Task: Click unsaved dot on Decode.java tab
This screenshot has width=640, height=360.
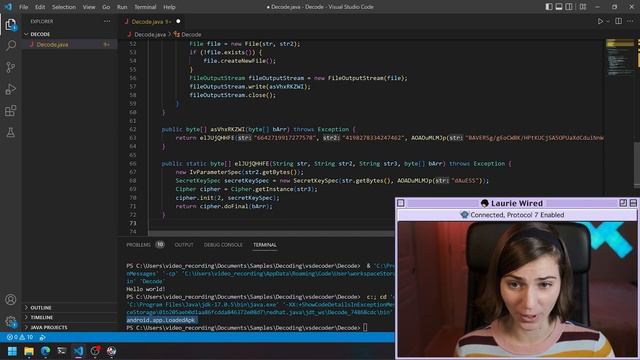Action: click(178, 21)
